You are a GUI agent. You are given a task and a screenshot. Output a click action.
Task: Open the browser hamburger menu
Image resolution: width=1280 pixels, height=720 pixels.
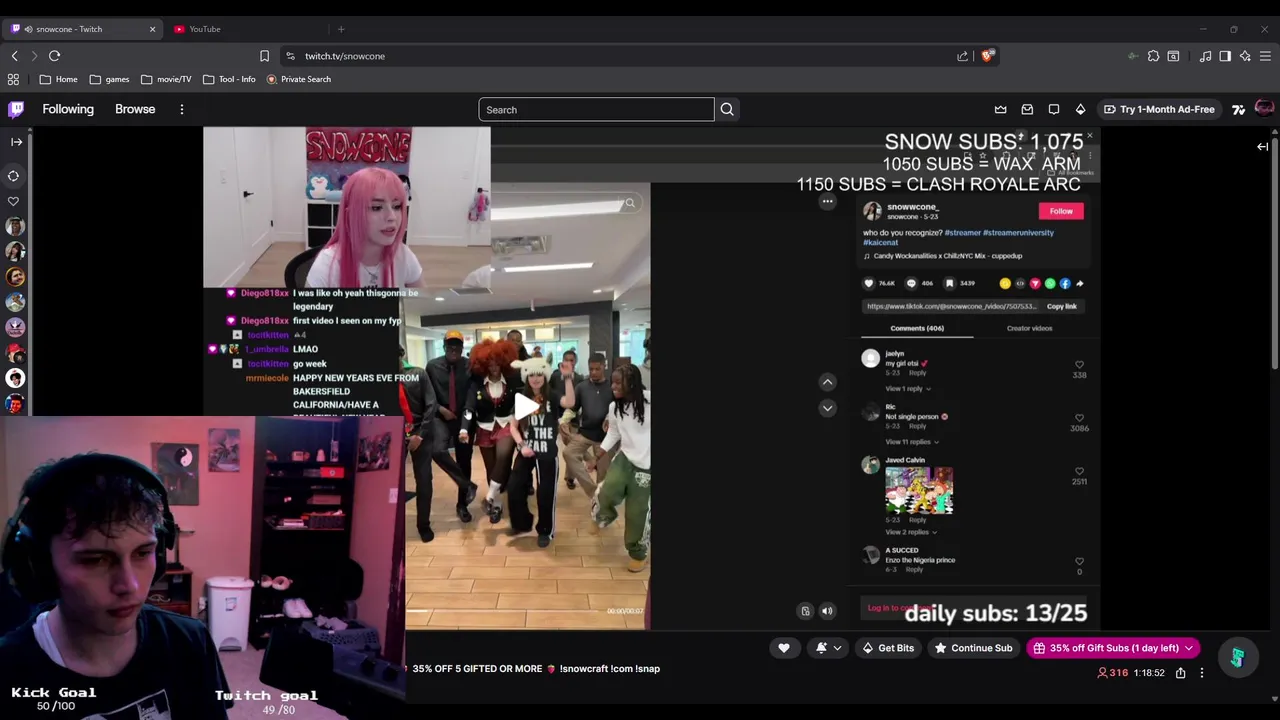(1265, 56)
